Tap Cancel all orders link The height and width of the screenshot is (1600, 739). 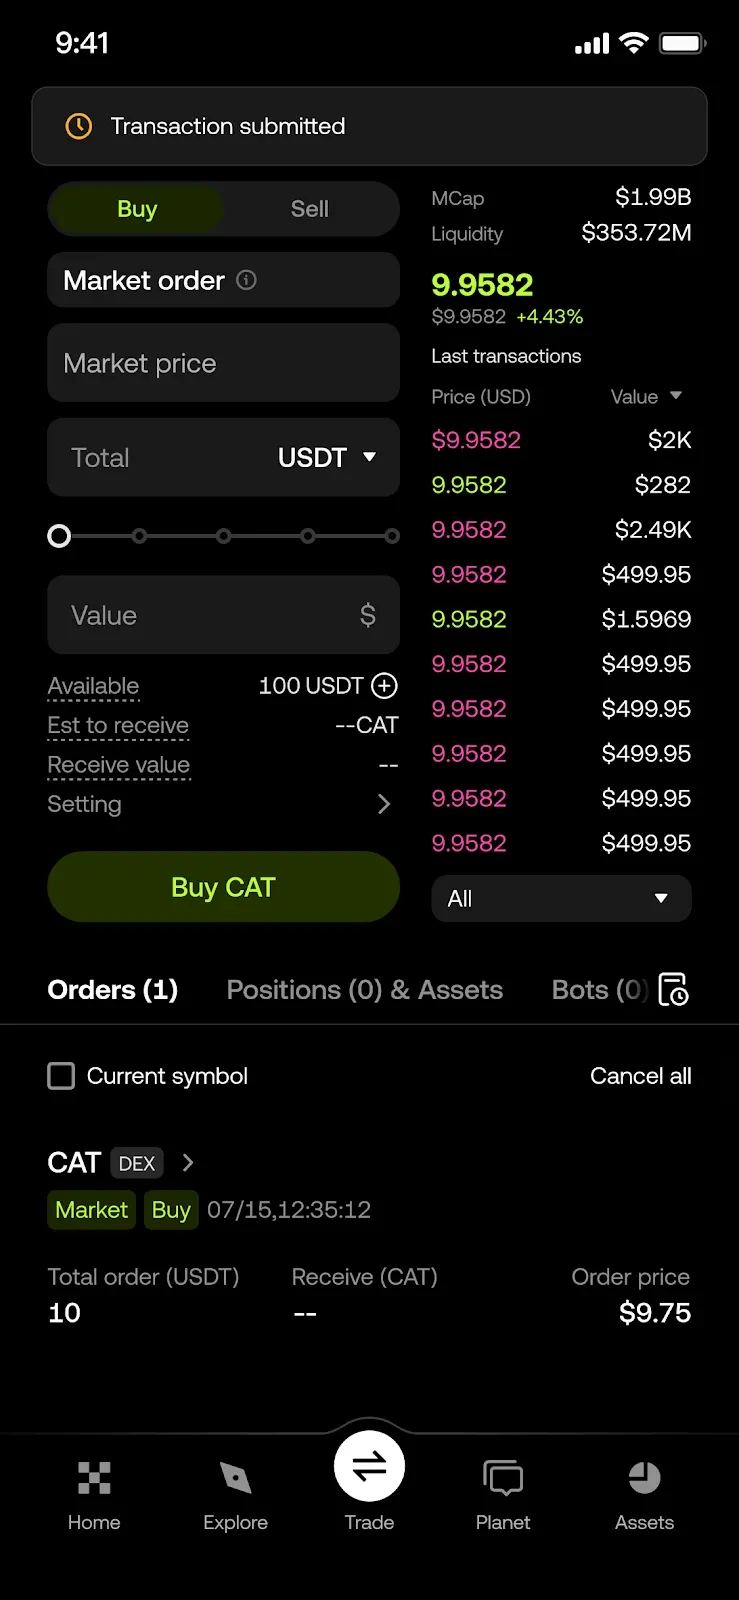click(640, 1076)
